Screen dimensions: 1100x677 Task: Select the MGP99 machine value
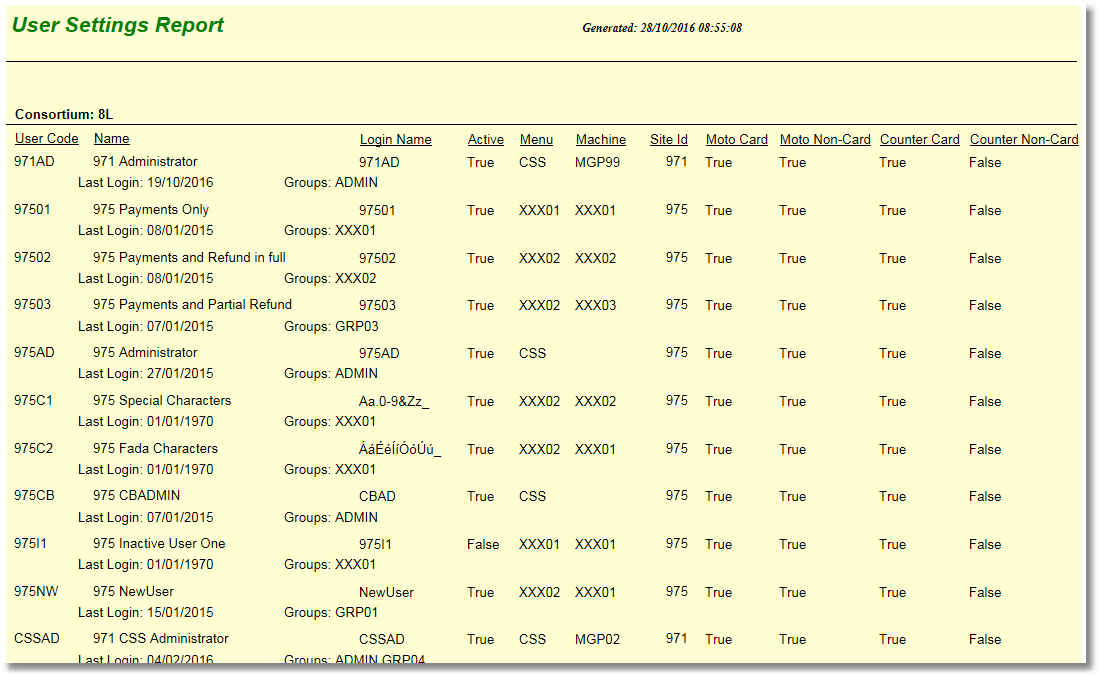click(597, 162)
